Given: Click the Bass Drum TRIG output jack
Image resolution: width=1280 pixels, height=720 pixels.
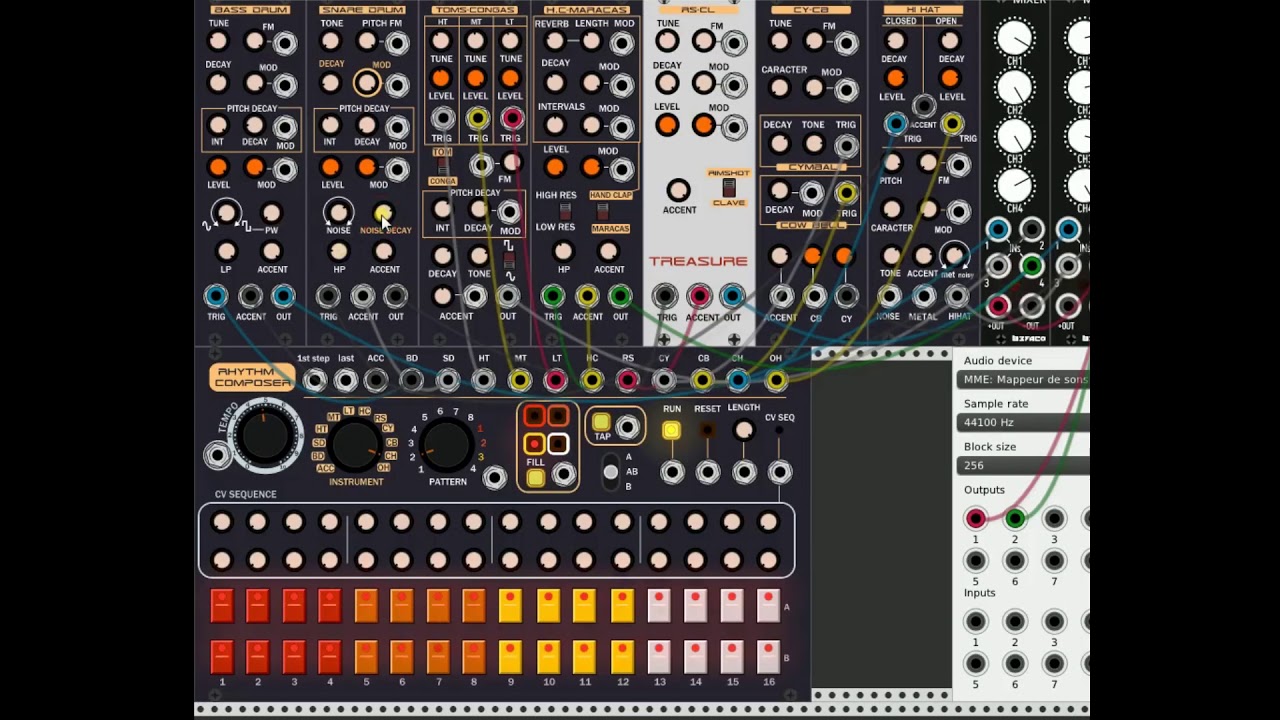Looking at the screenshot, I should 218,296.
